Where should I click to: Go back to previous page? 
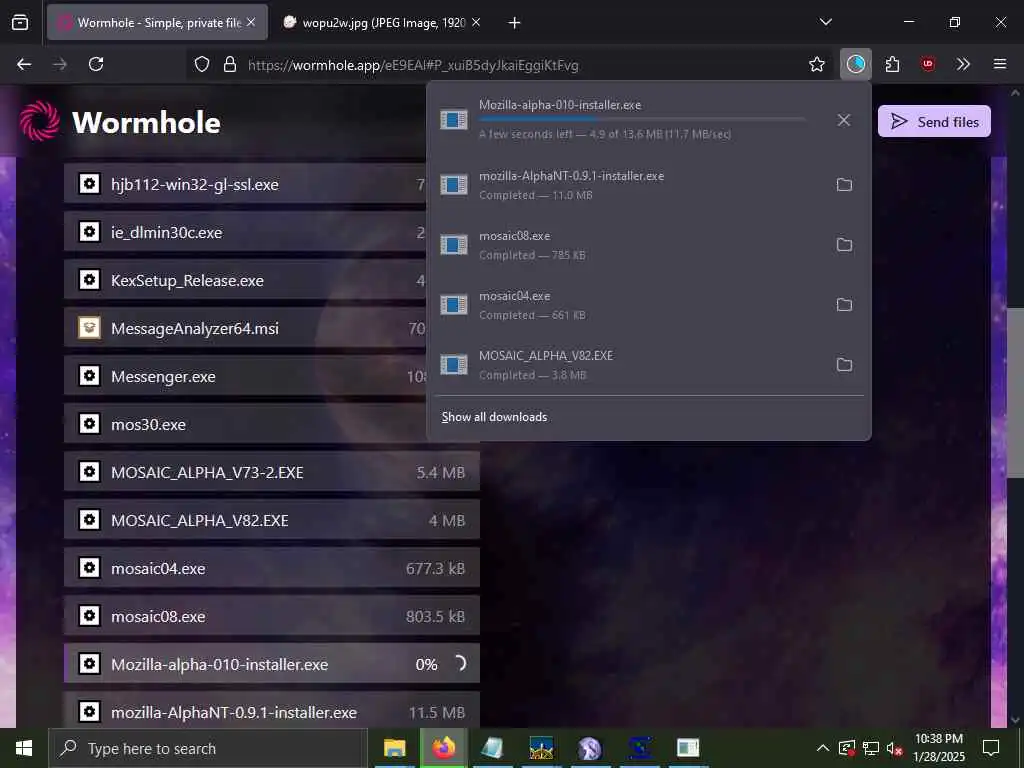(24, 64)
